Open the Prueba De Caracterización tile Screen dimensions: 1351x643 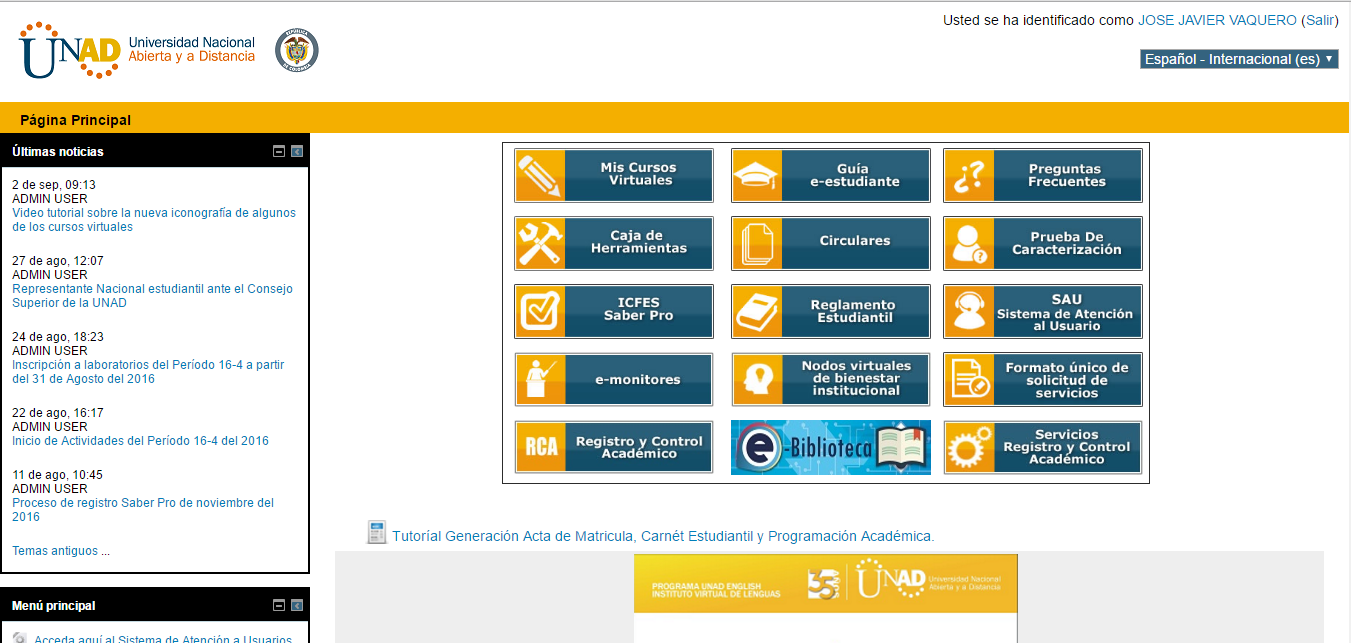1043,243
